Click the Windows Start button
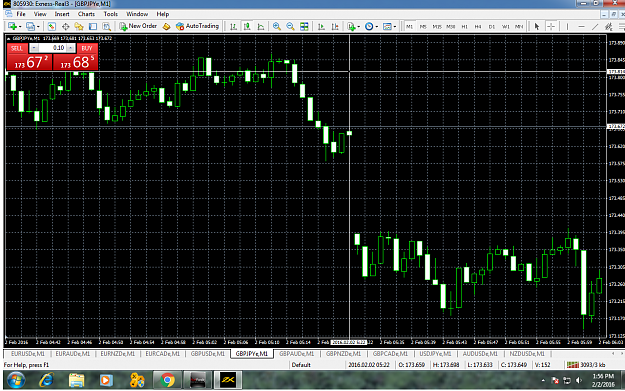Viewport: 625px width, 391px height. click(x=16, y=380)
